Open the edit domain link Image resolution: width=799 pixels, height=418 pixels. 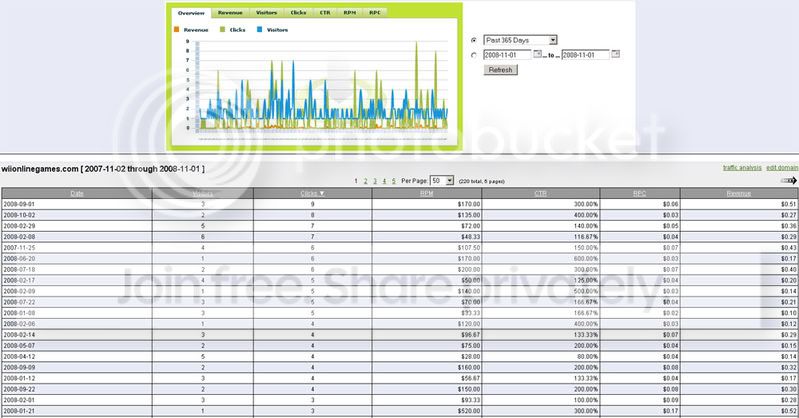click(x=782, y=168)
